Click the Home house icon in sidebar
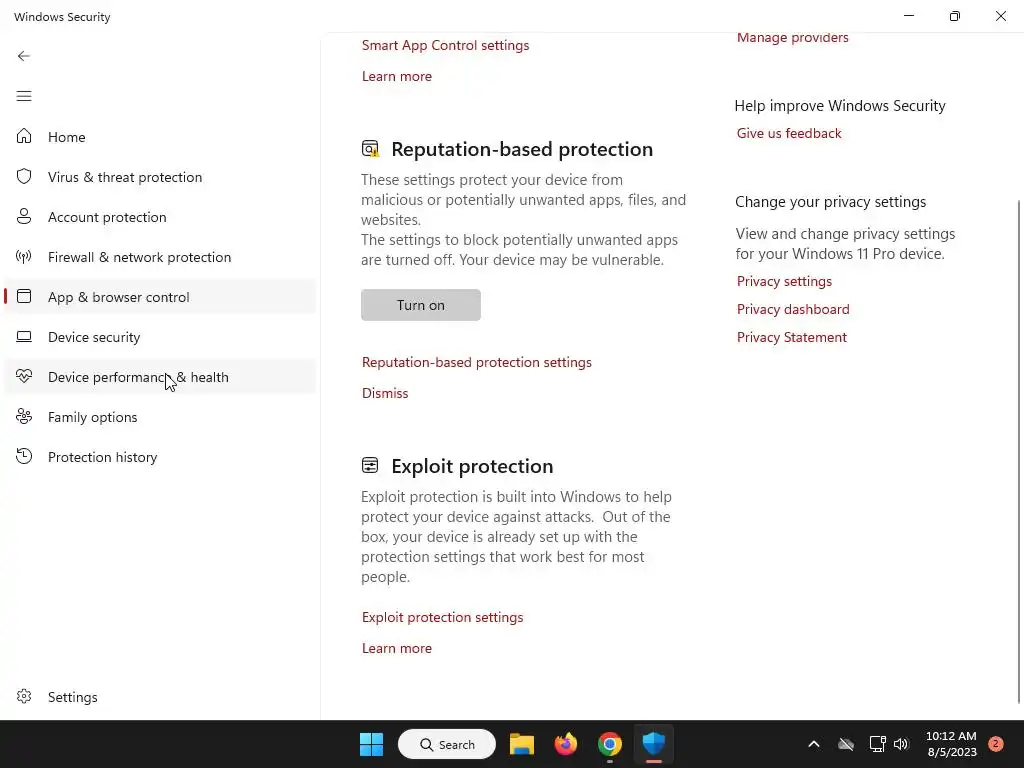Screen dimensions: 1024x768 (24, 136)
